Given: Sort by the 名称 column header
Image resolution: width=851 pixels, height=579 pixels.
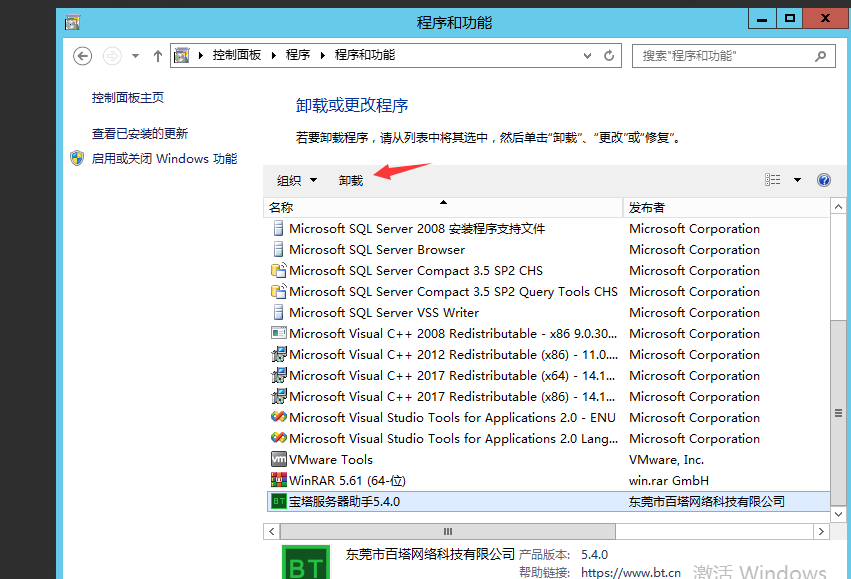Looking at the screenshot, I should pos(443,207).
